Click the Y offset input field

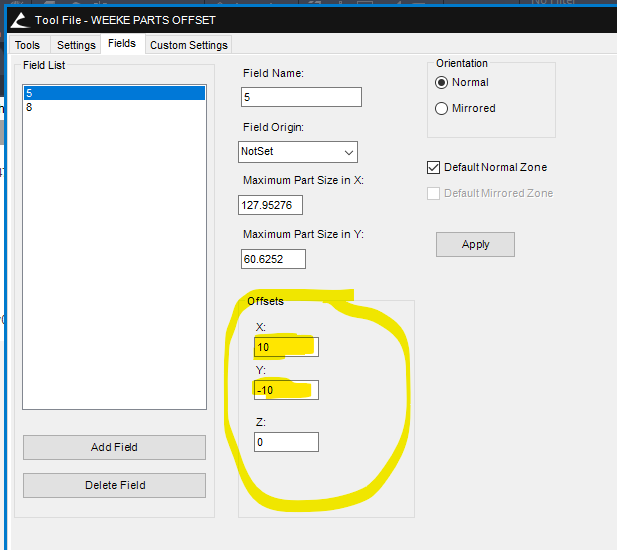click(x=286, y=390)
